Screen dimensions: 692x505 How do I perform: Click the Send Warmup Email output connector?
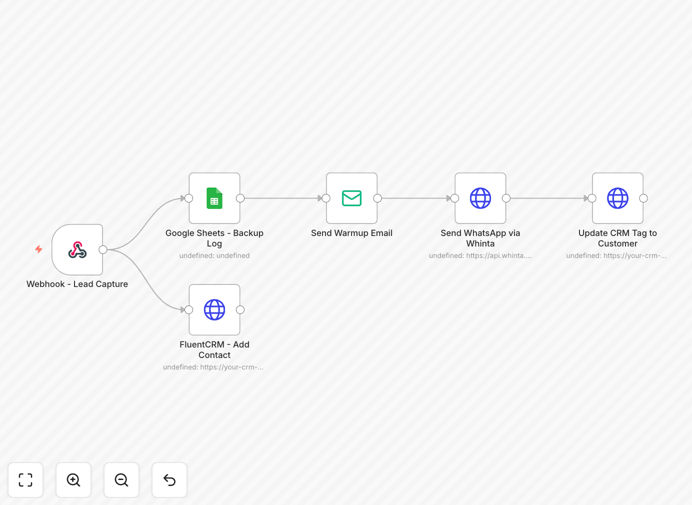pos(377,198)
